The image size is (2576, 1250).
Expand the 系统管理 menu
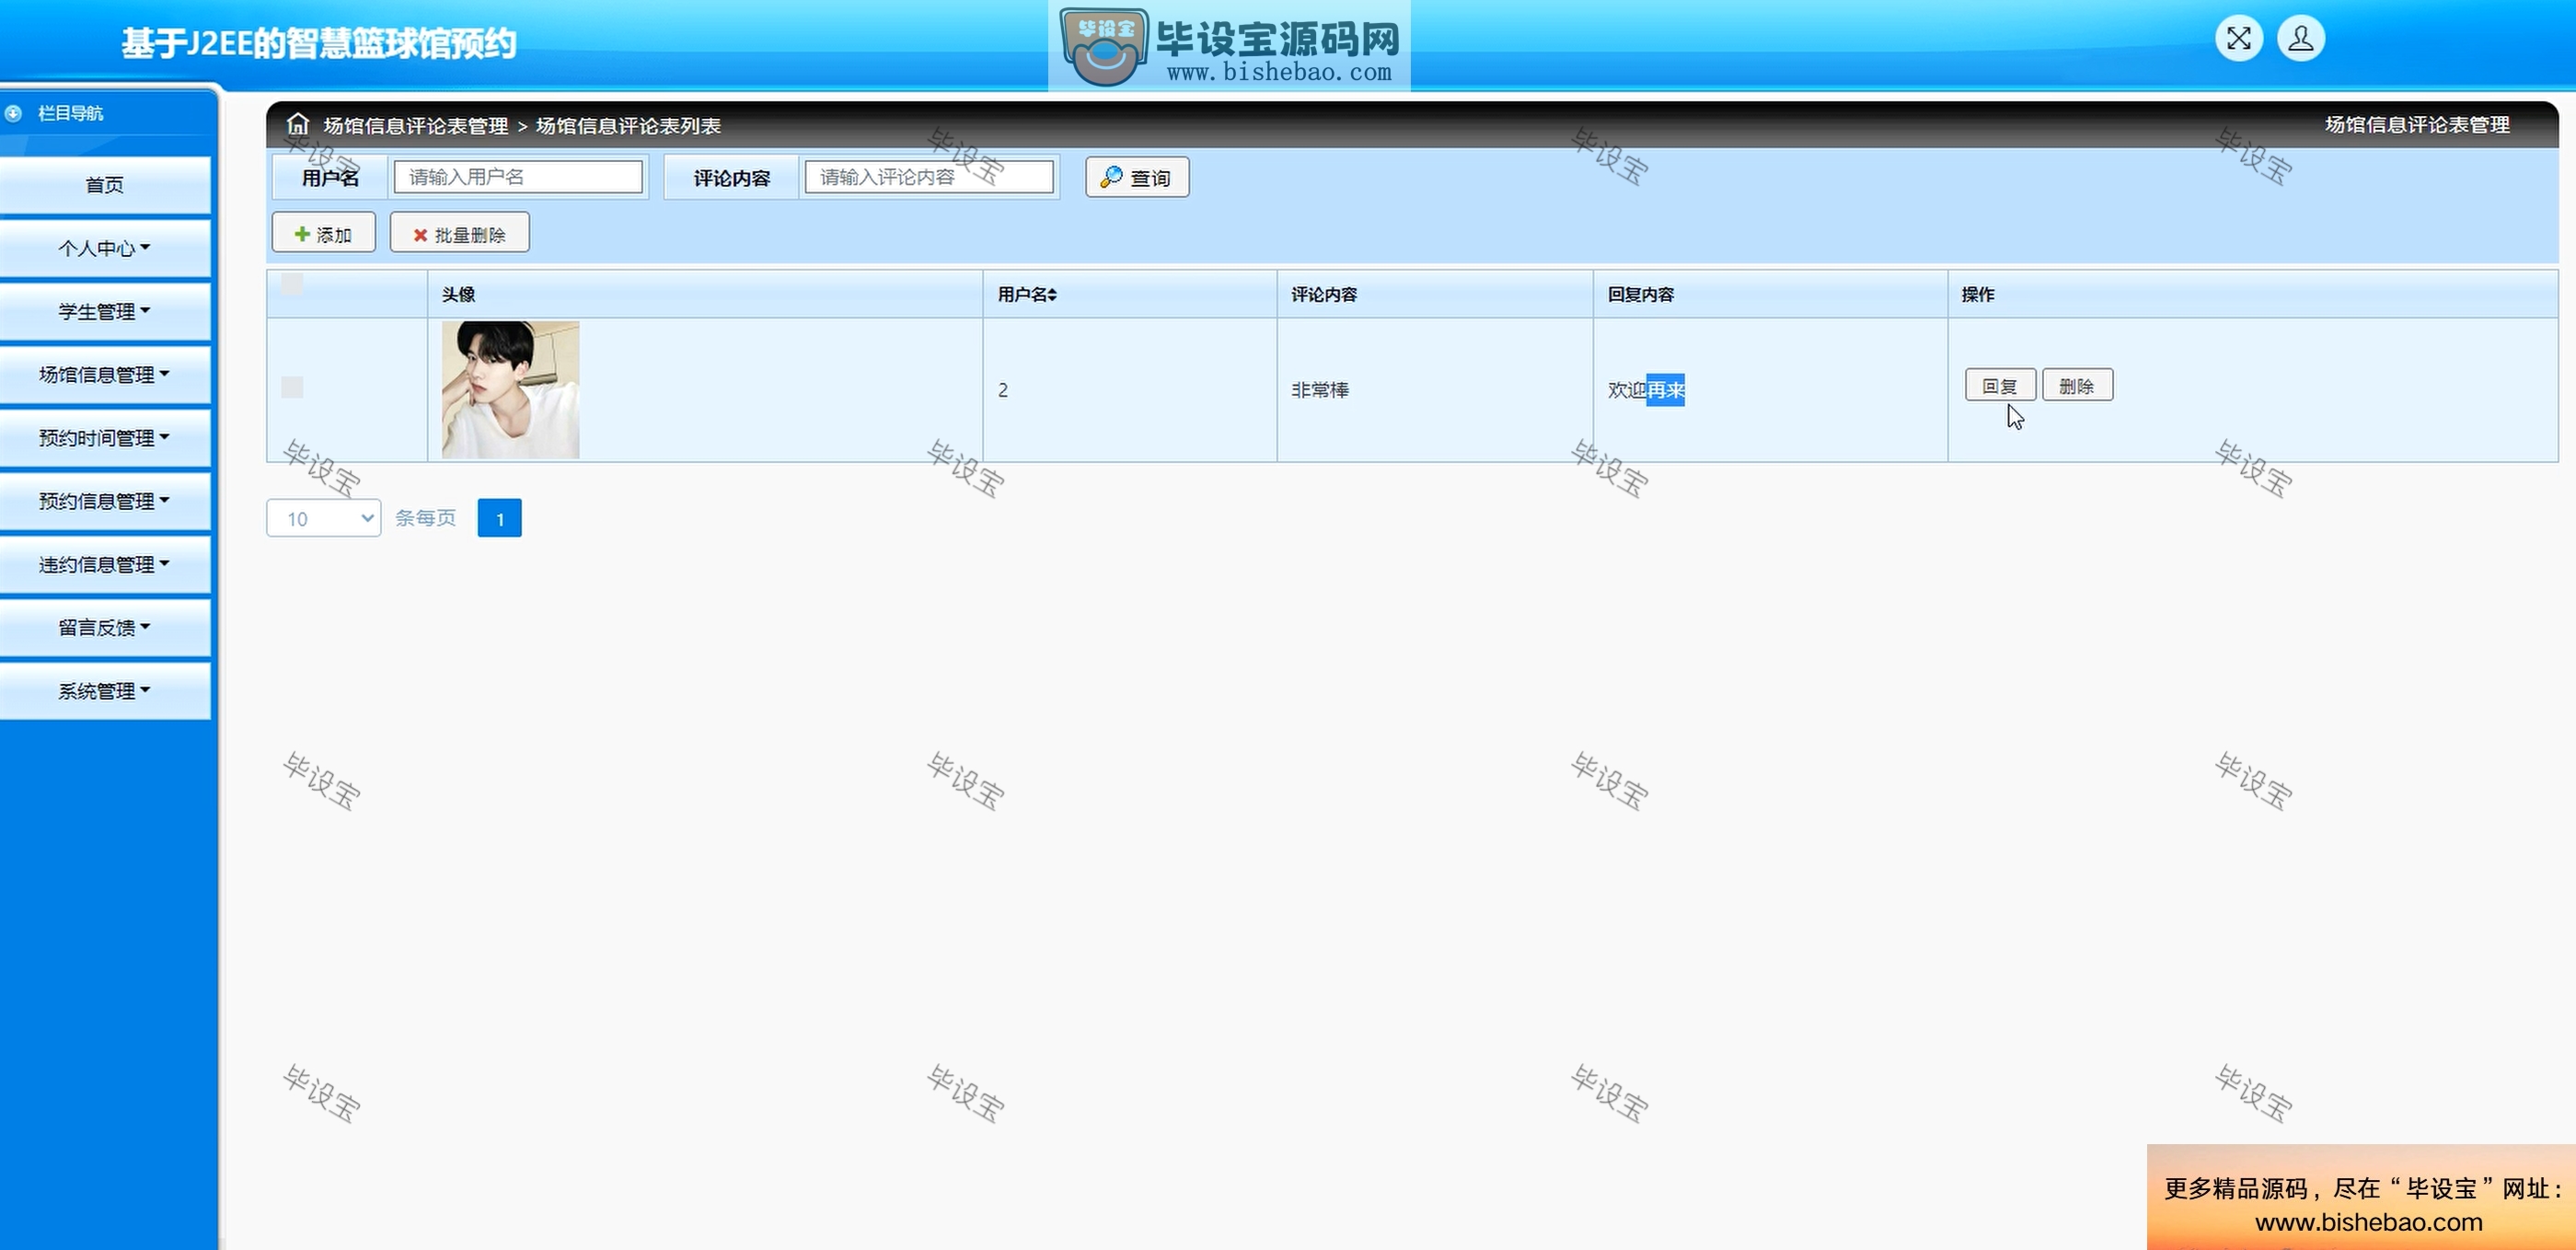click(105, 690)
